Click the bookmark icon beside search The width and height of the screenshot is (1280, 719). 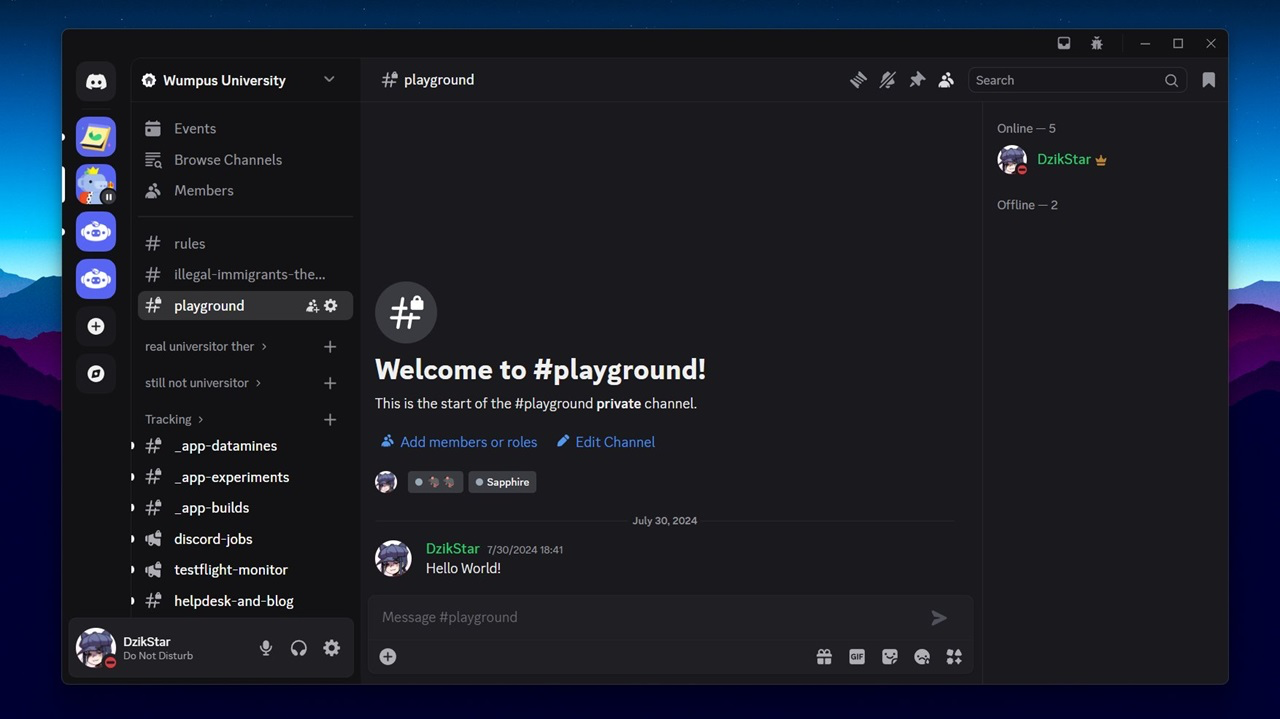[1209, 80]
